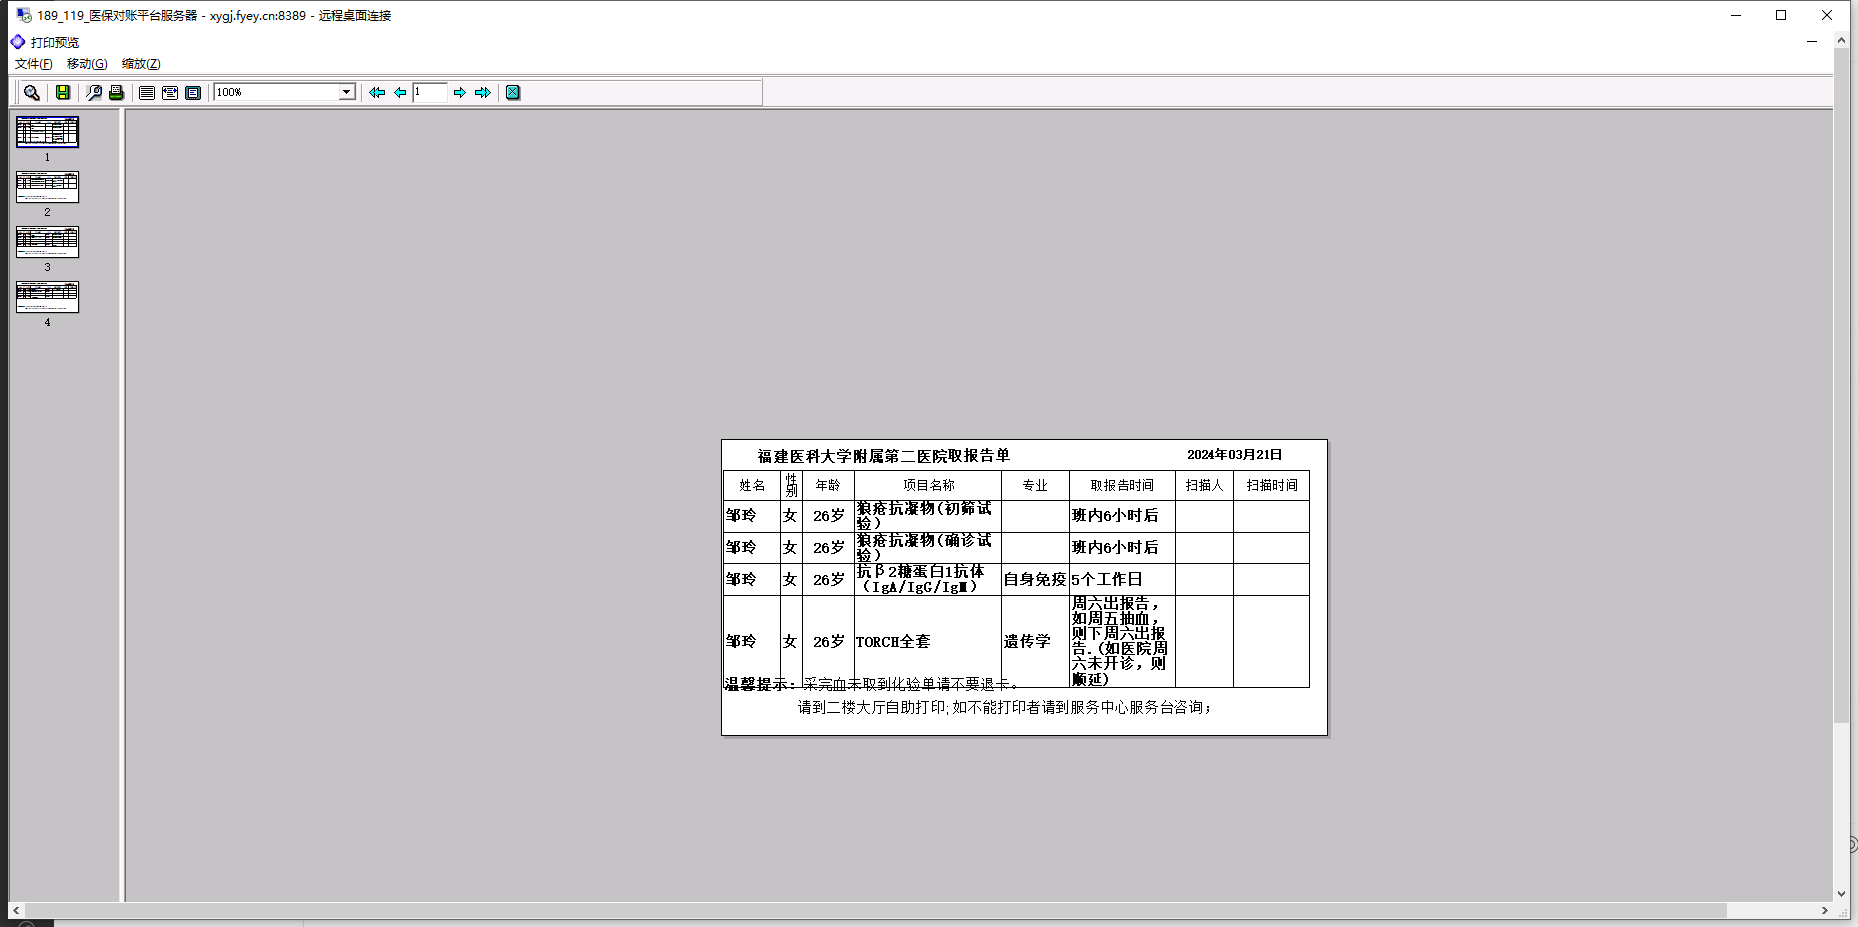Click the horizontal scrollbar right arrow

(x=1825, y=911)
